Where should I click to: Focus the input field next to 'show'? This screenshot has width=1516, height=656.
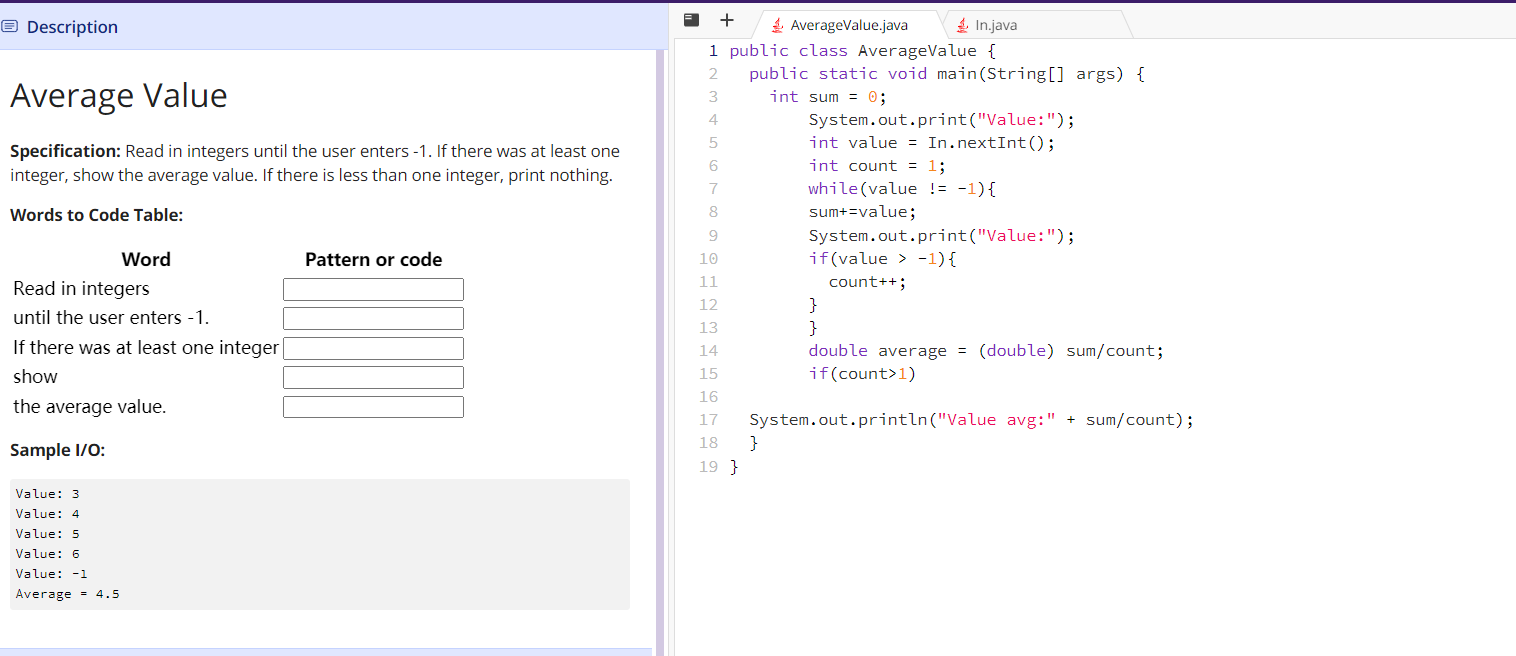pyautogui.click(x=373, y=377)
